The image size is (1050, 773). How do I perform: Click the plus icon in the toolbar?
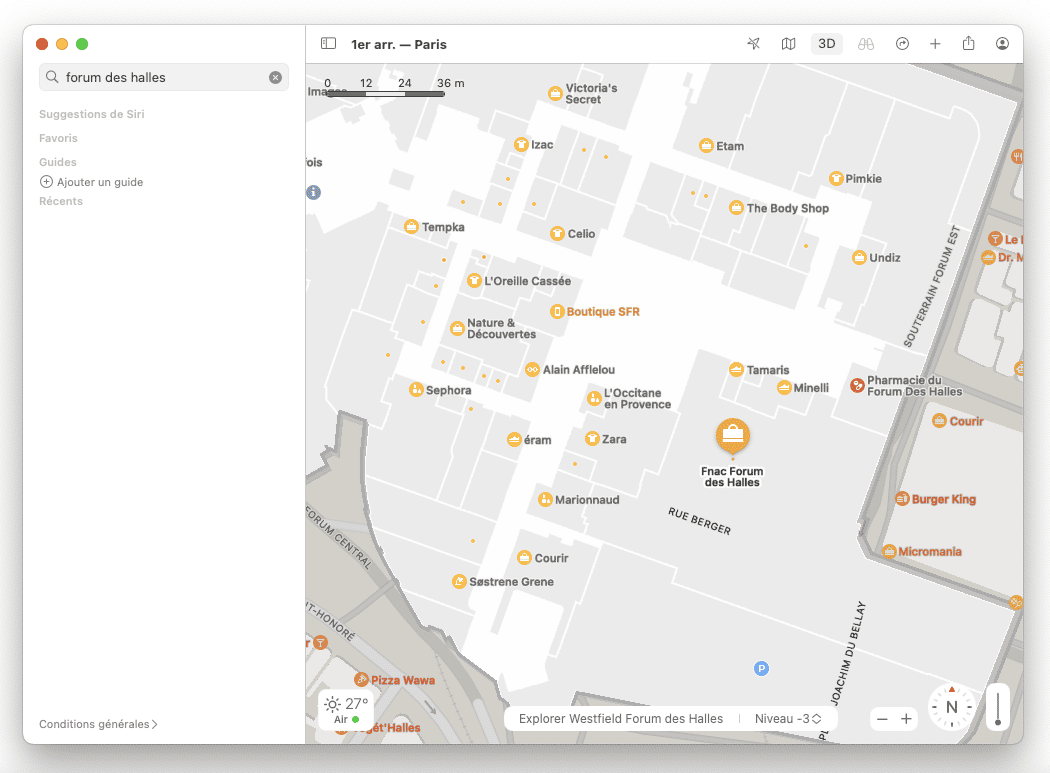click(935, 44)
